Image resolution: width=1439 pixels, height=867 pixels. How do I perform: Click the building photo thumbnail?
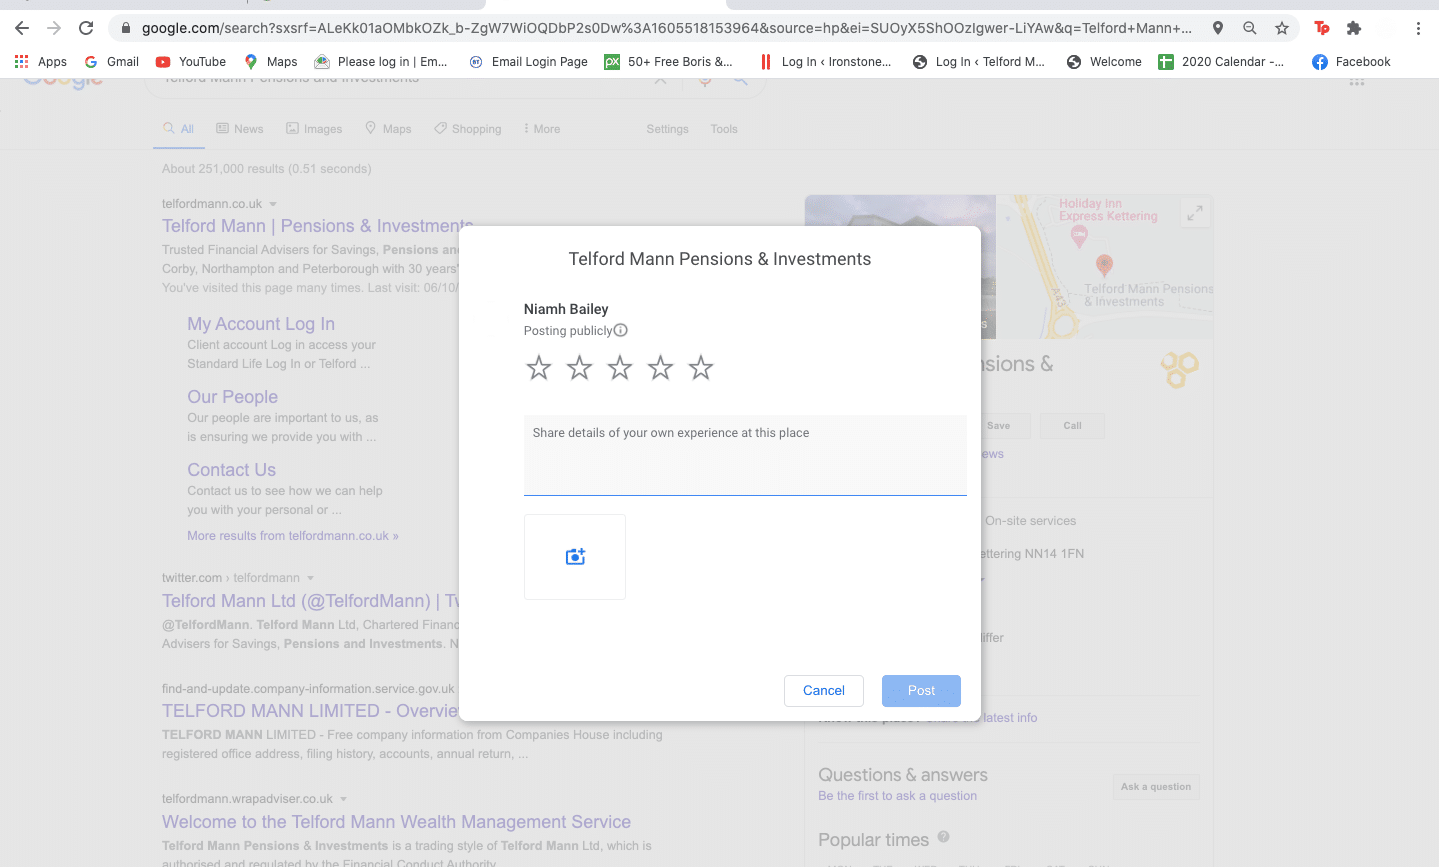coord(900,266)
